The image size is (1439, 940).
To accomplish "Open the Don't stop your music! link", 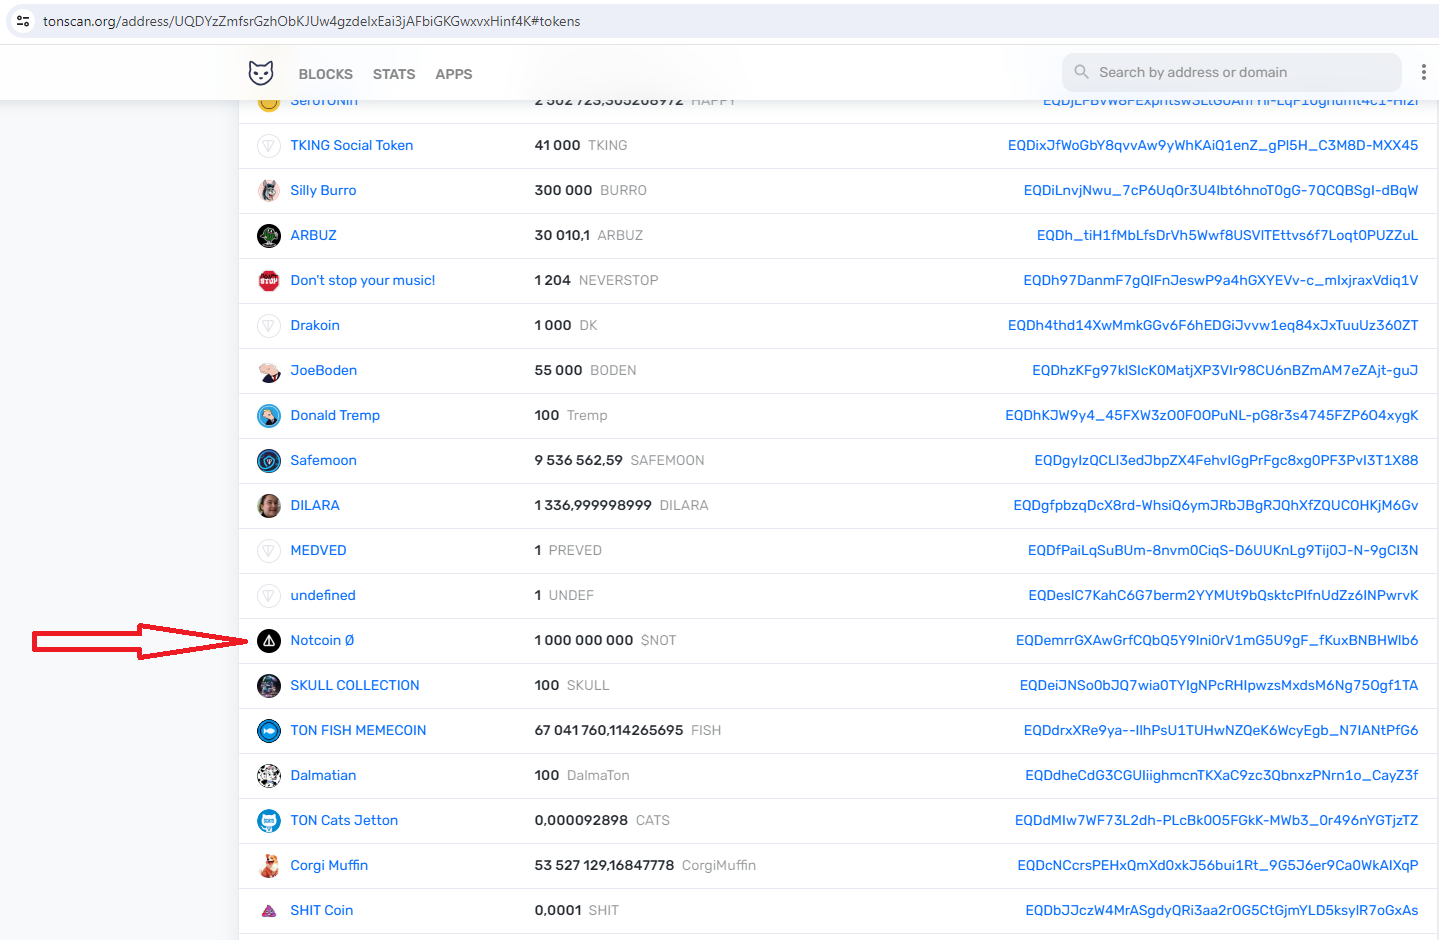I will (363, 280).
